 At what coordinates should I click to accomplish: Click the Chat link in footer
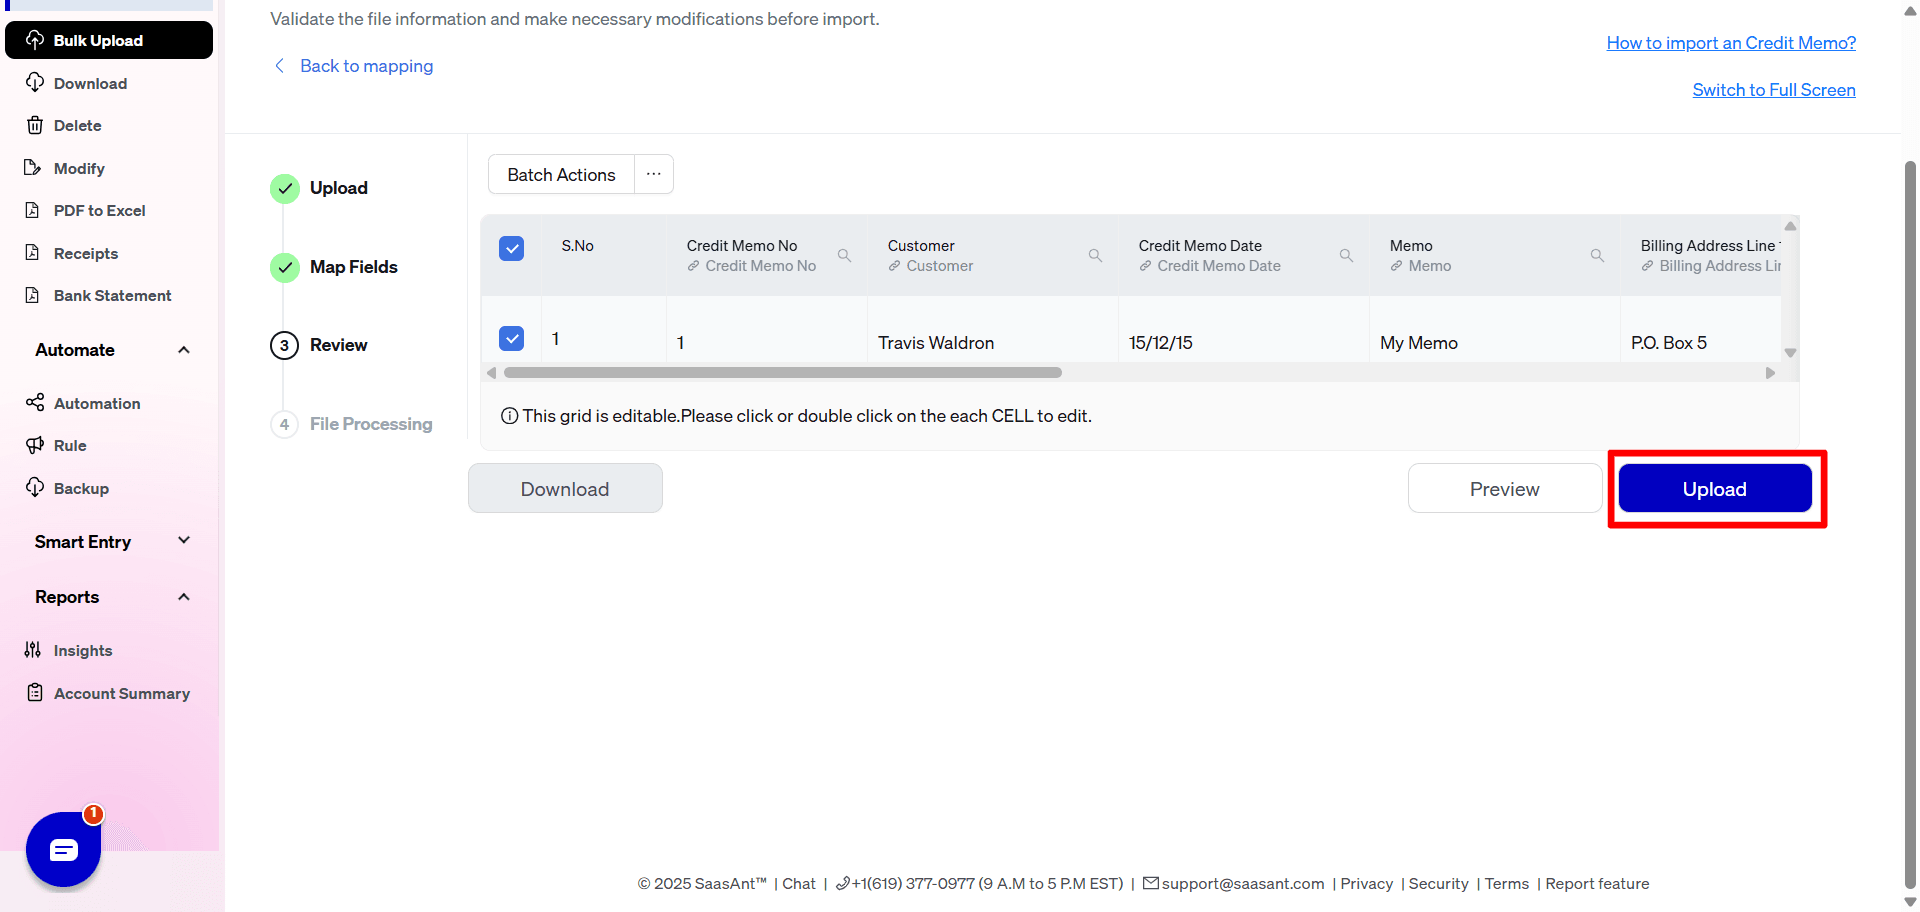point(798,884)
